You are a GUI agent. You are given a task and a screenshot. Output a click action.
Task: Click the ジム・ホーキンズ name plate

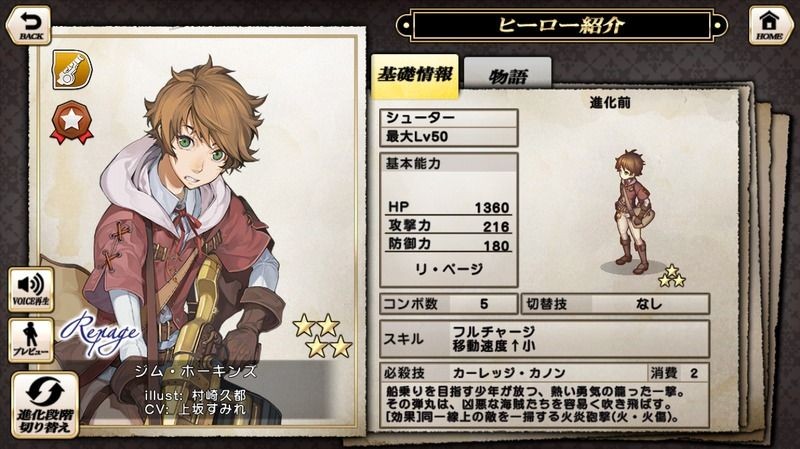tap(196, 371)
